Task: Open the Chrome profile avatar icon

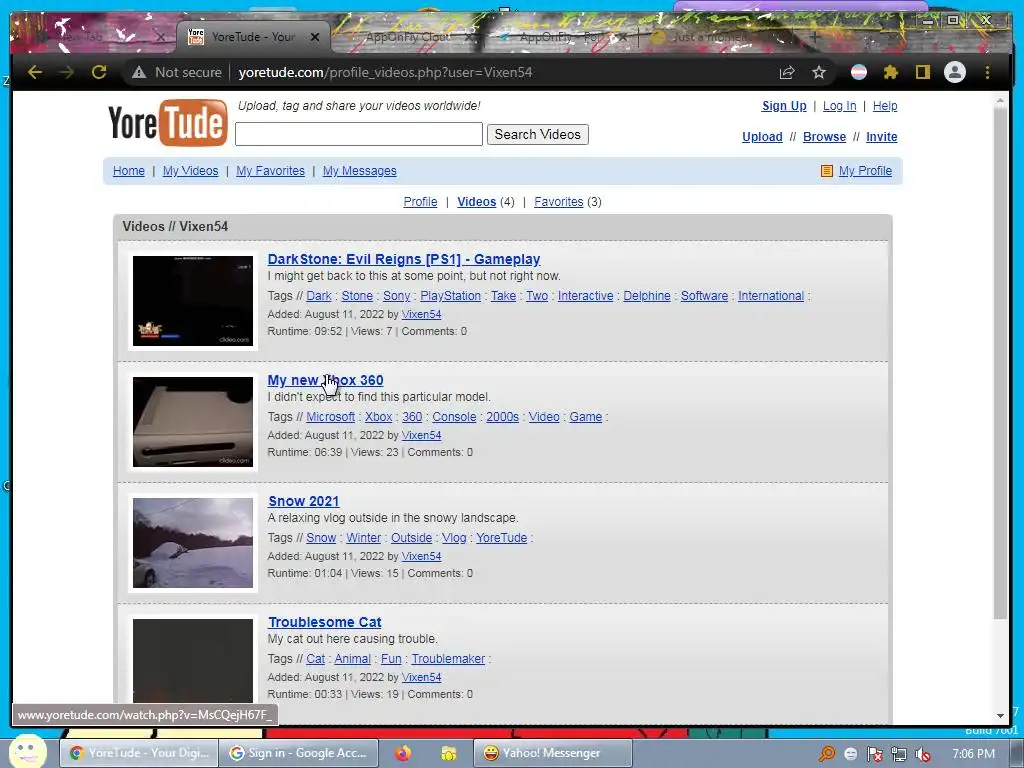Action: coord(955,72)
